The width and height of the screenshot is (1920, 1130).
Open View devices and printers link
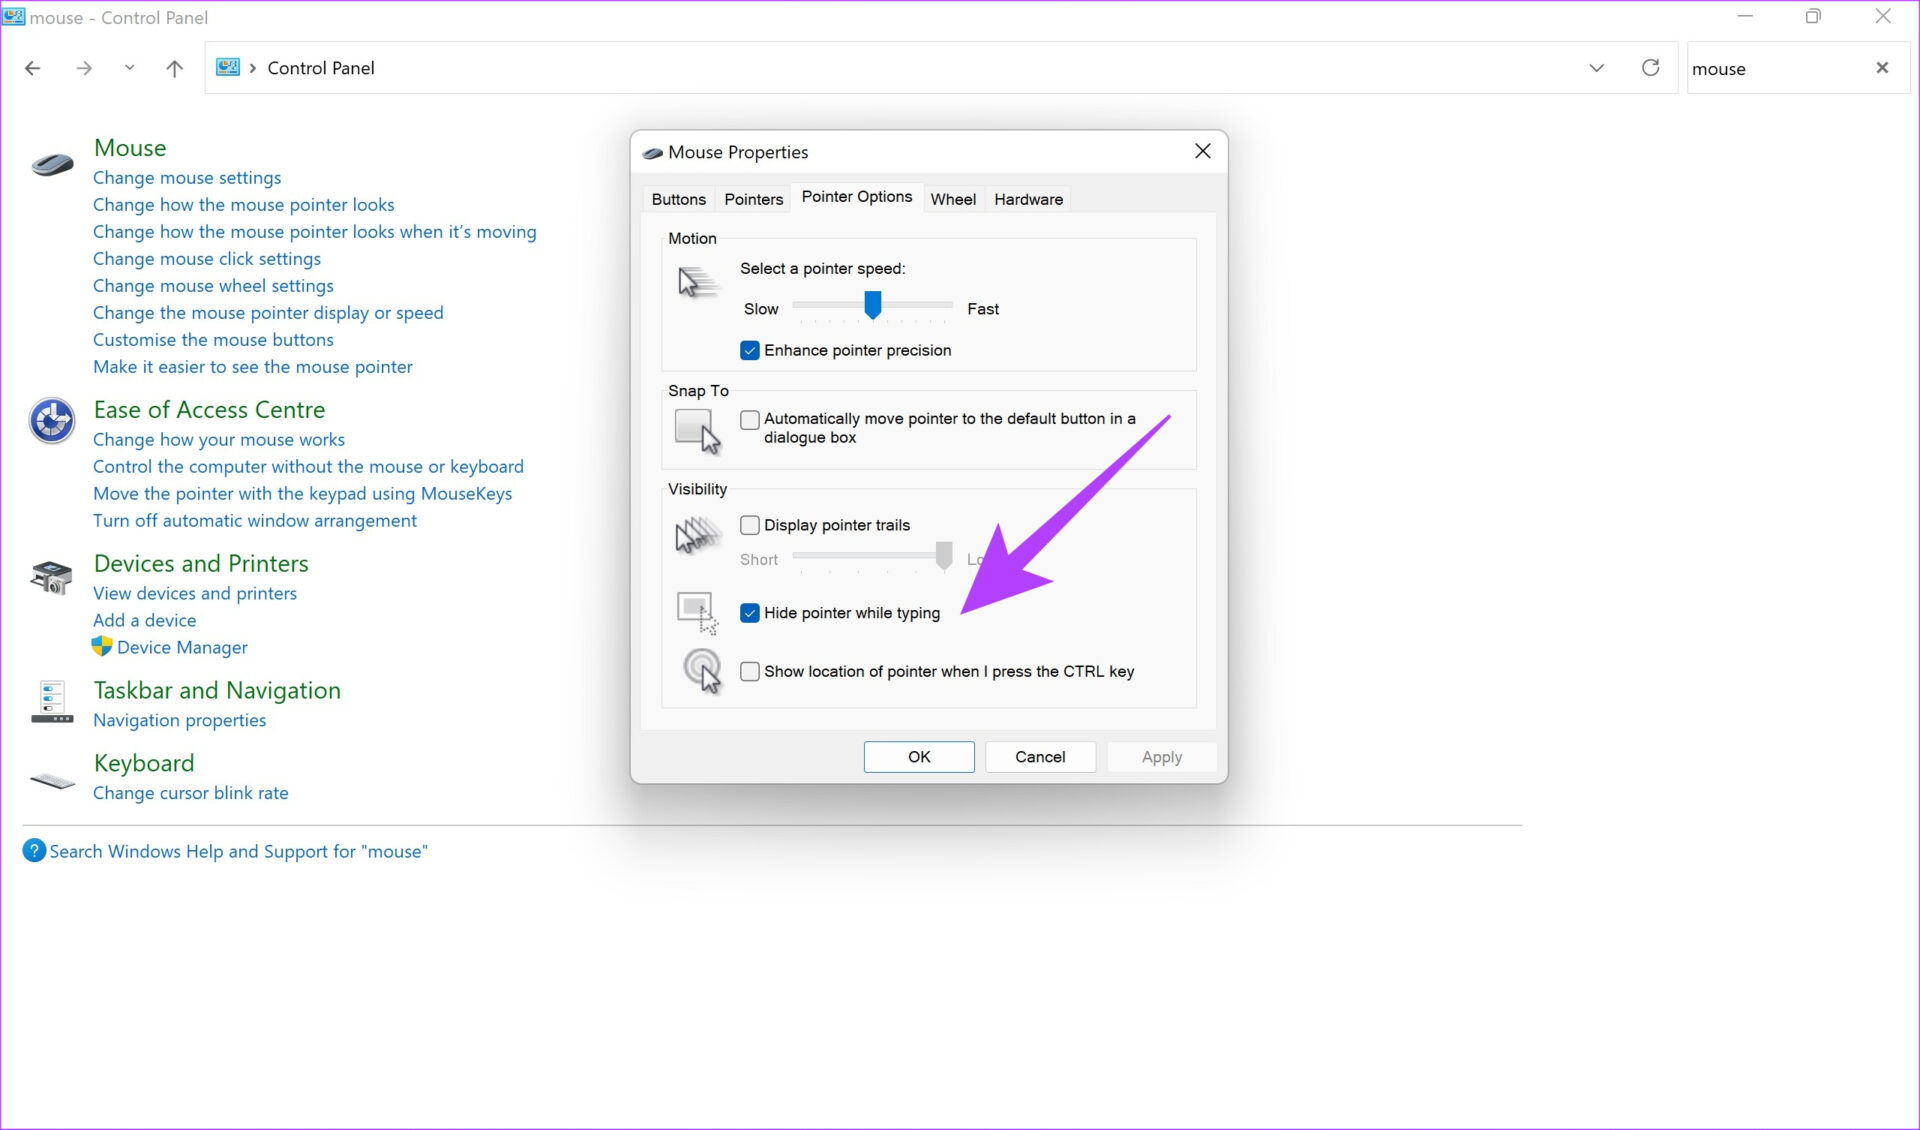coord(195,593)
